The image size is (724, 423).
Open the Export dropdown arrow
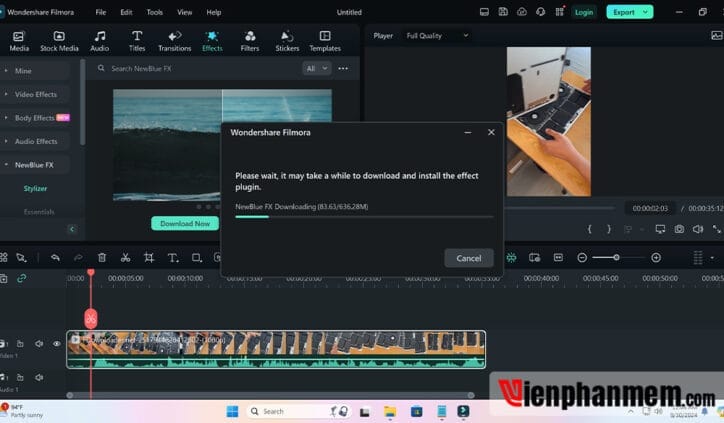646,12
